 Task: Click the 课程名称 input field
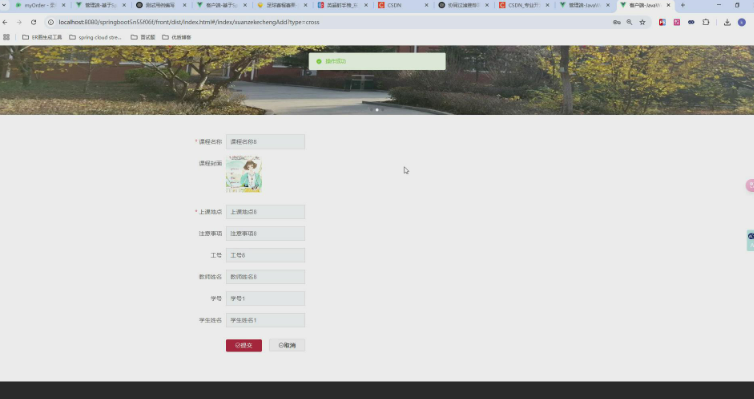pyautogui.click(x=265, y=142)
